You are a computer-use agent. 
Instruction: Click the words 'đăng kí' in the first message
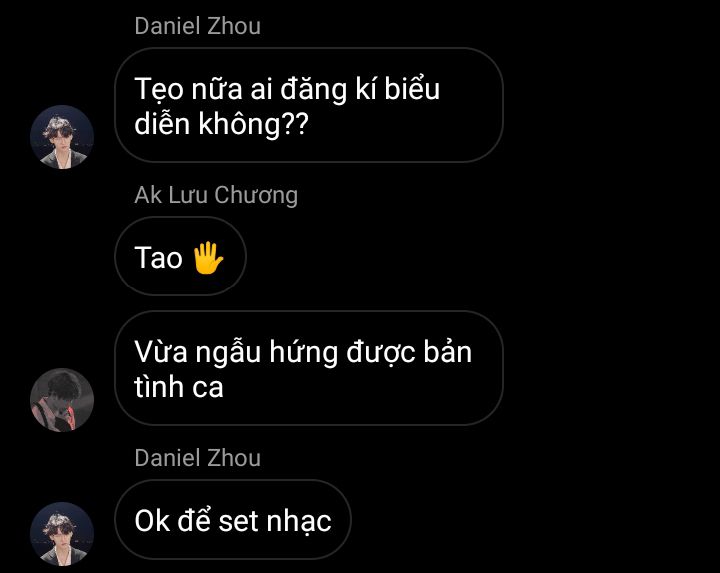(329, 89)
